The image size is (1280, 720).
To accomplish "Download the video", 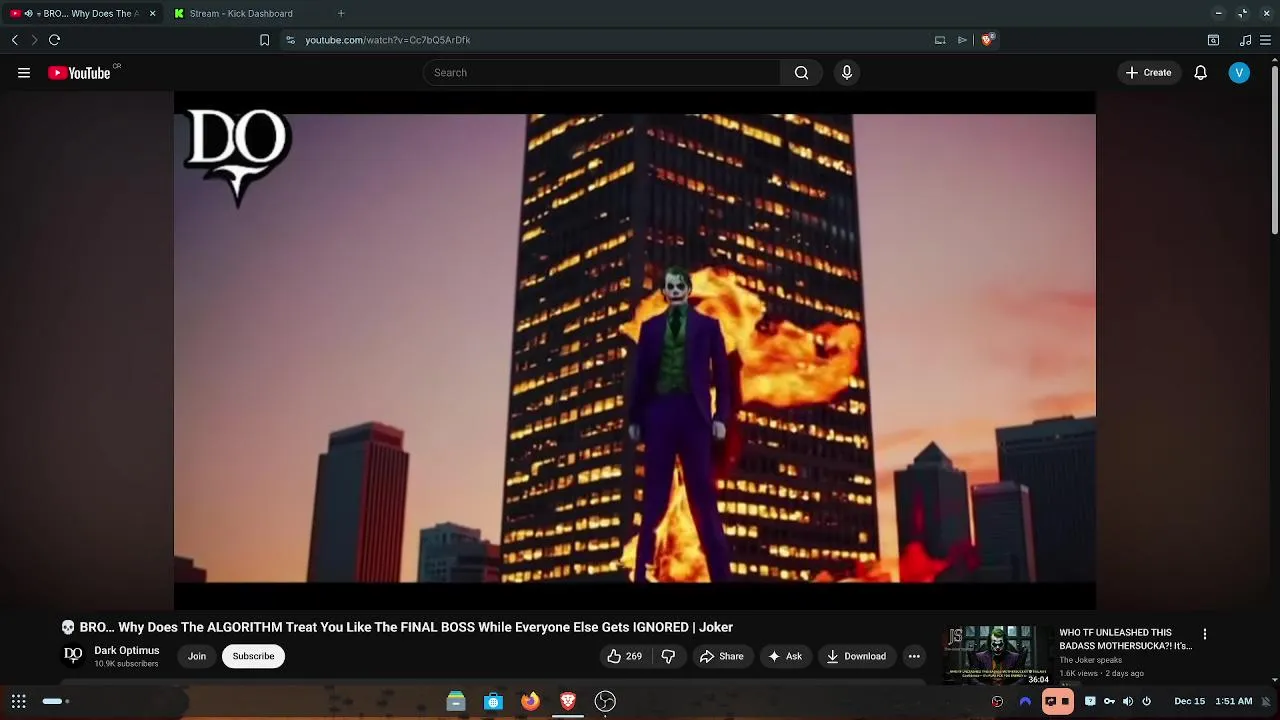I will (x=856, y=656).
